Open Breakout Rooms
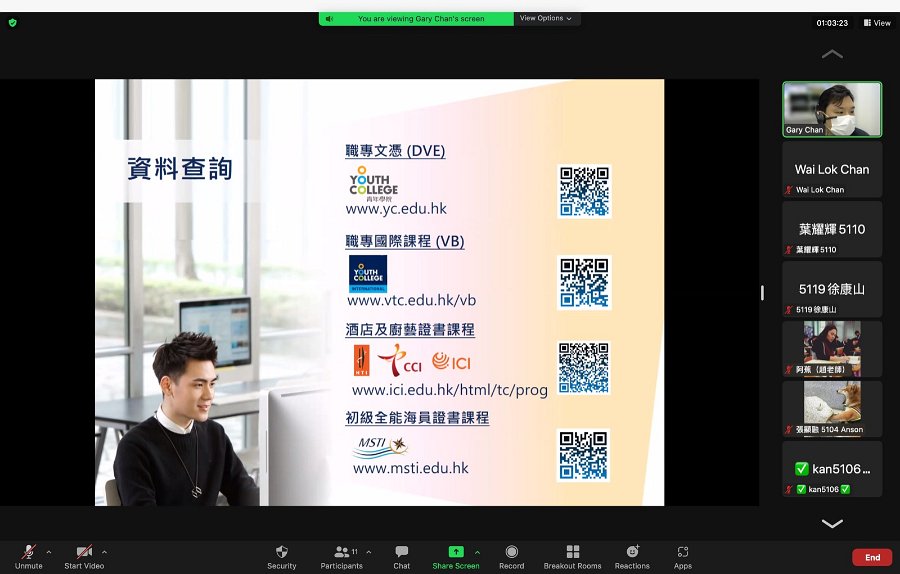Image resolution: width=900 pixels, height=574 pixels. (x=573, y=552)
